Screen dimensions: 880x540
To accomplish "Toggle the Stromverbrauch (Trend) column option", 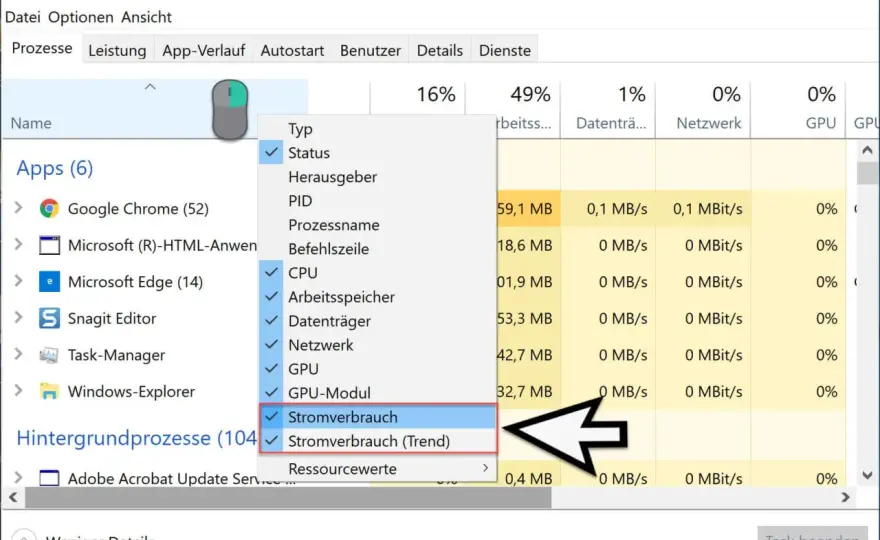I will click(x=377, y=441).
